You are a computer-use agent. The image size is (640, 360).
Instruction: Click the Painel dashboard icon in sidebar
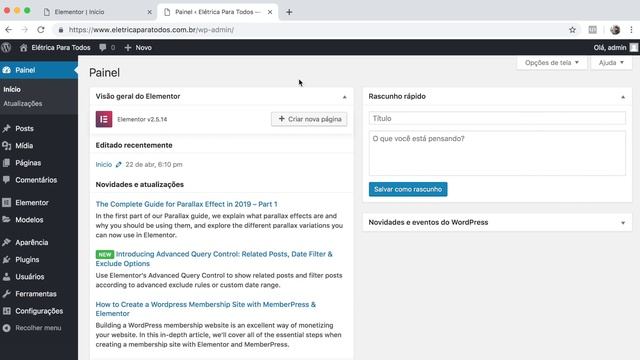pyautogui.click(x=7, y=70)
